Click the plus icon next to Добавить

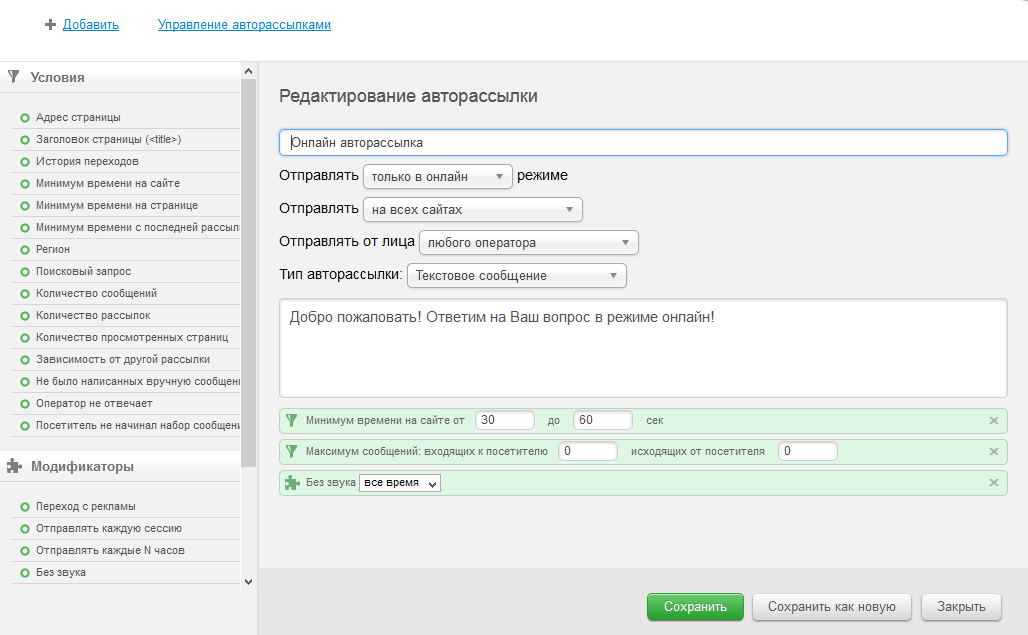pyautogui.click(x=50, y=25)
